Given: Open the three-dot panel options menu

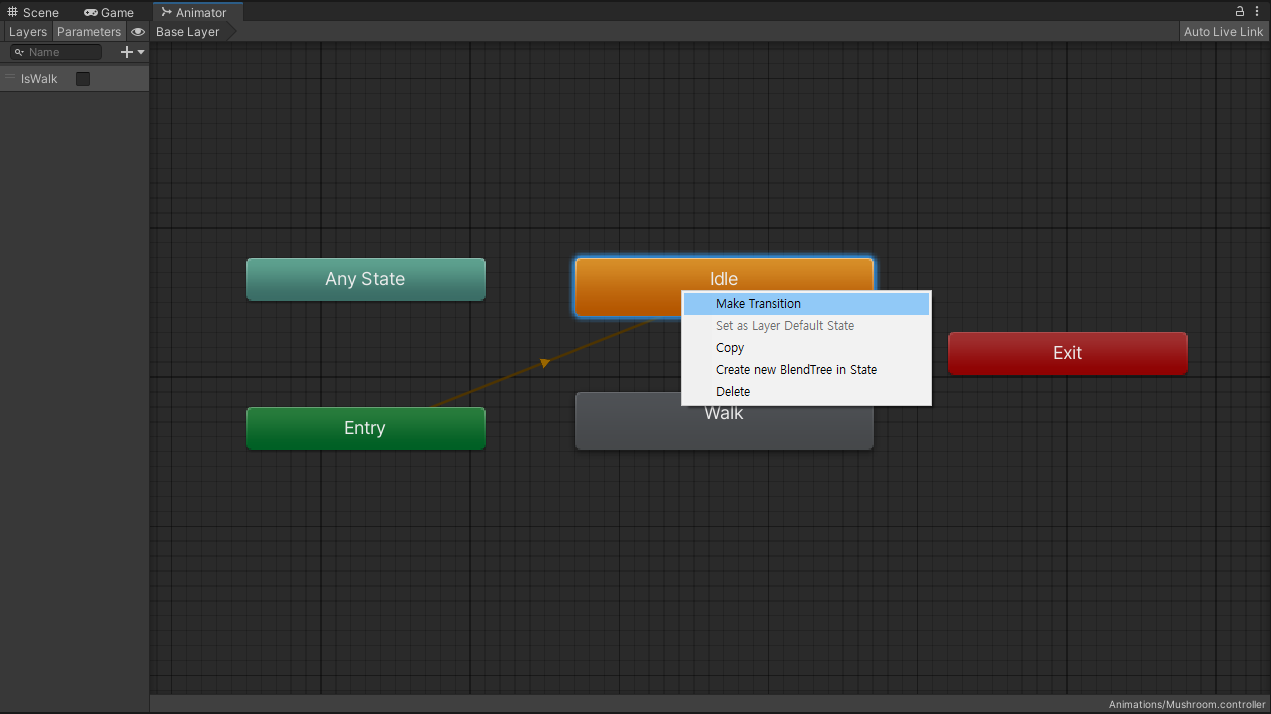Looking at the screenshot, I should click(1257, 12).
